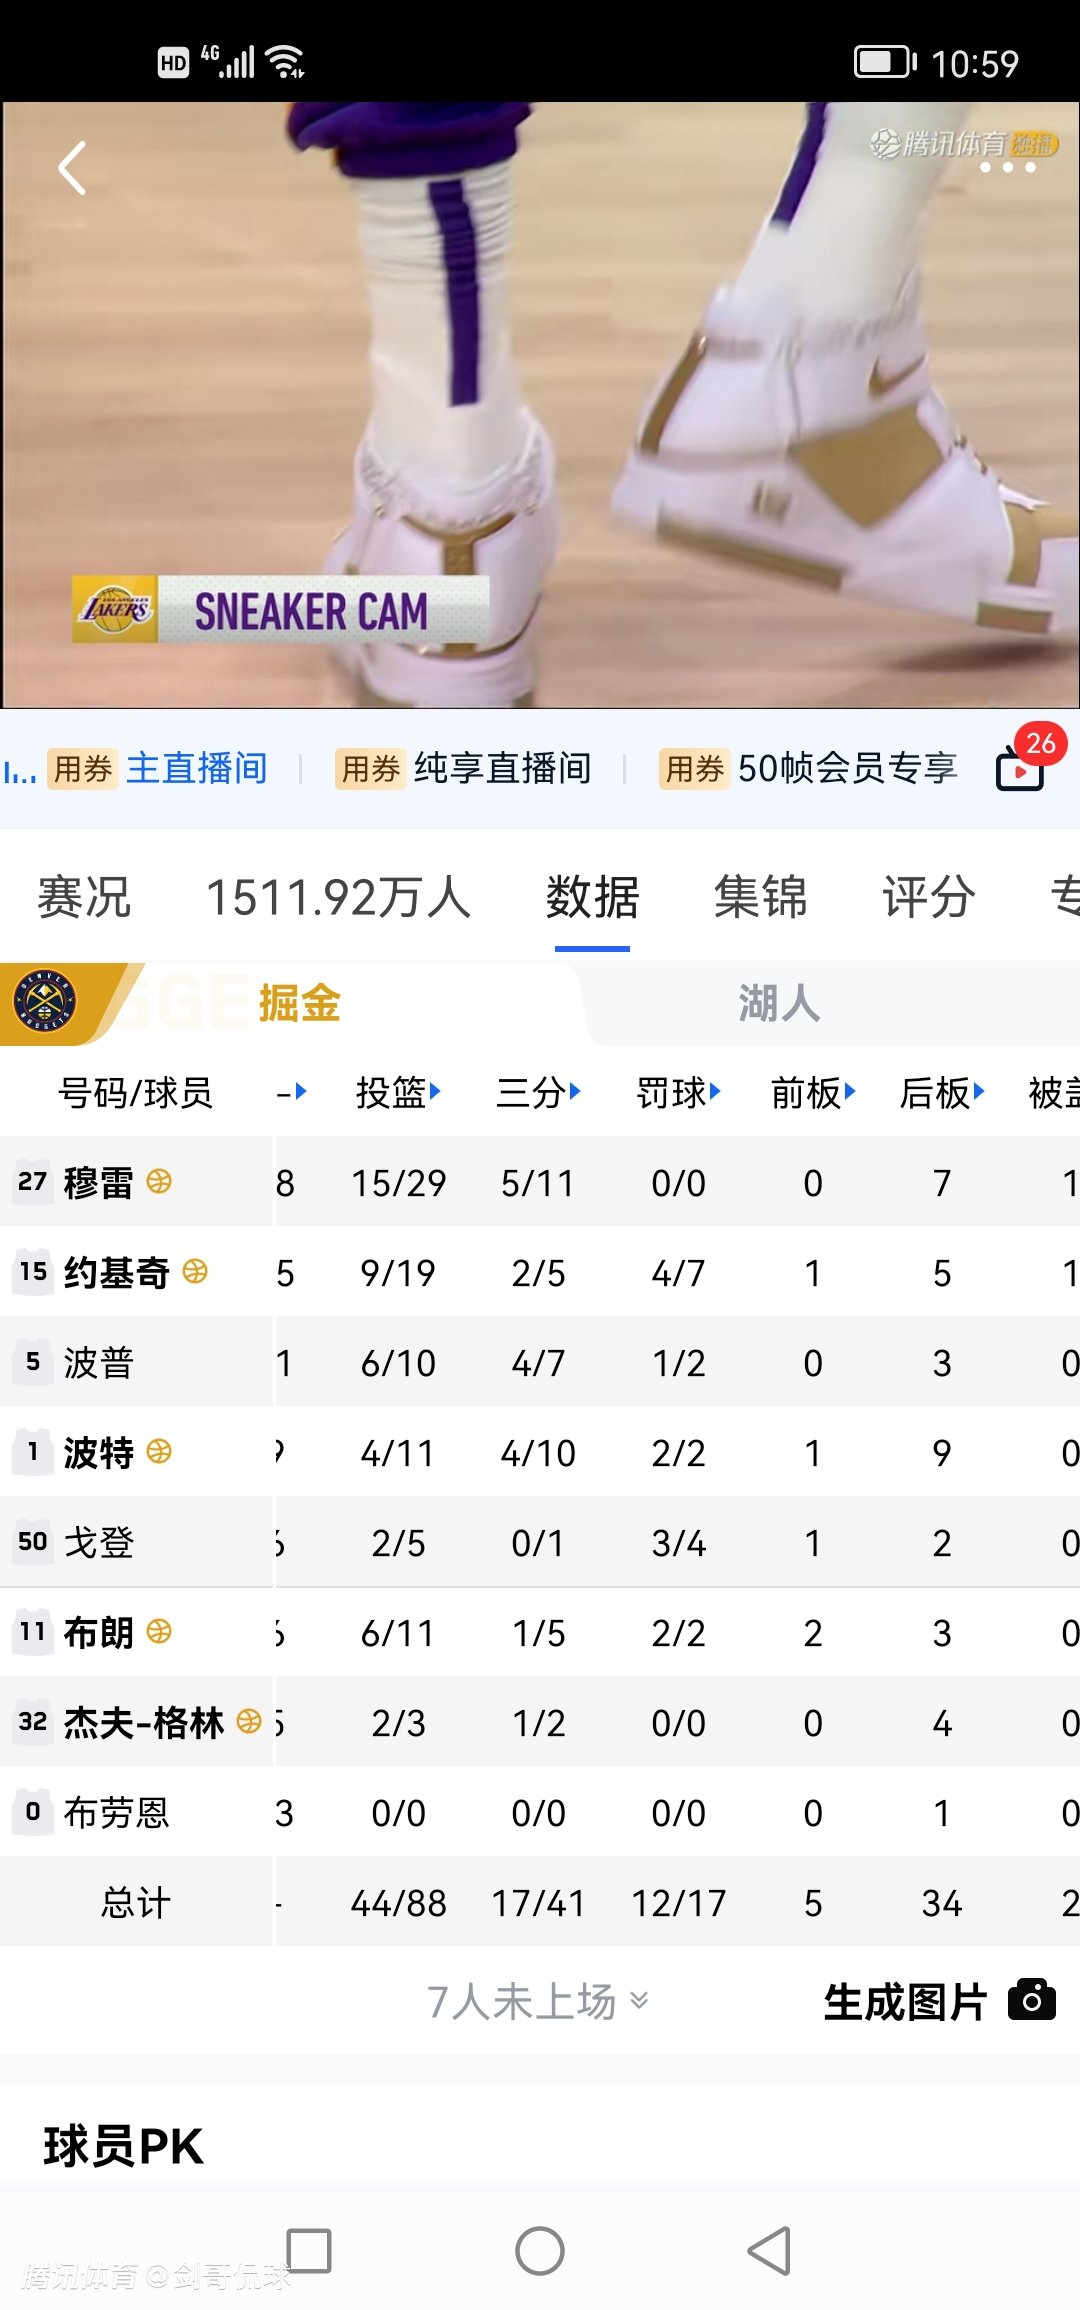Open player row 约基奇
Image resolution: width=1080 pixels, height=2310 pixels.
(116, 1273)
